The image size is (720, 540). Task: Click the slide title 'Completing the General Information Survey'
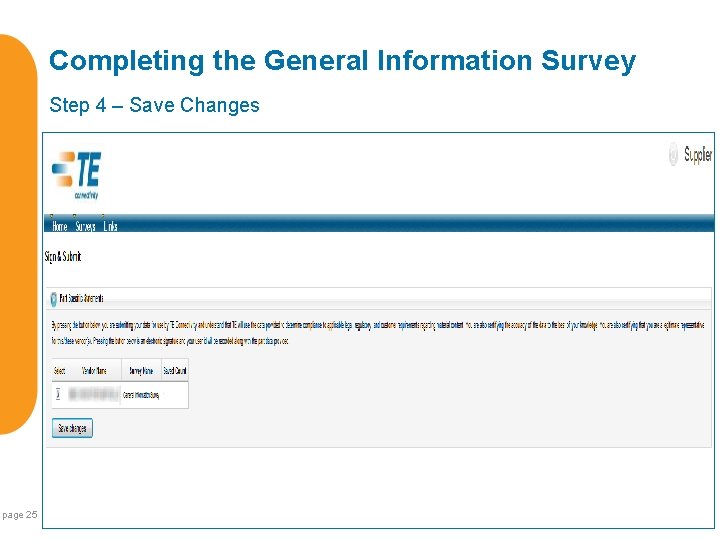342,61
